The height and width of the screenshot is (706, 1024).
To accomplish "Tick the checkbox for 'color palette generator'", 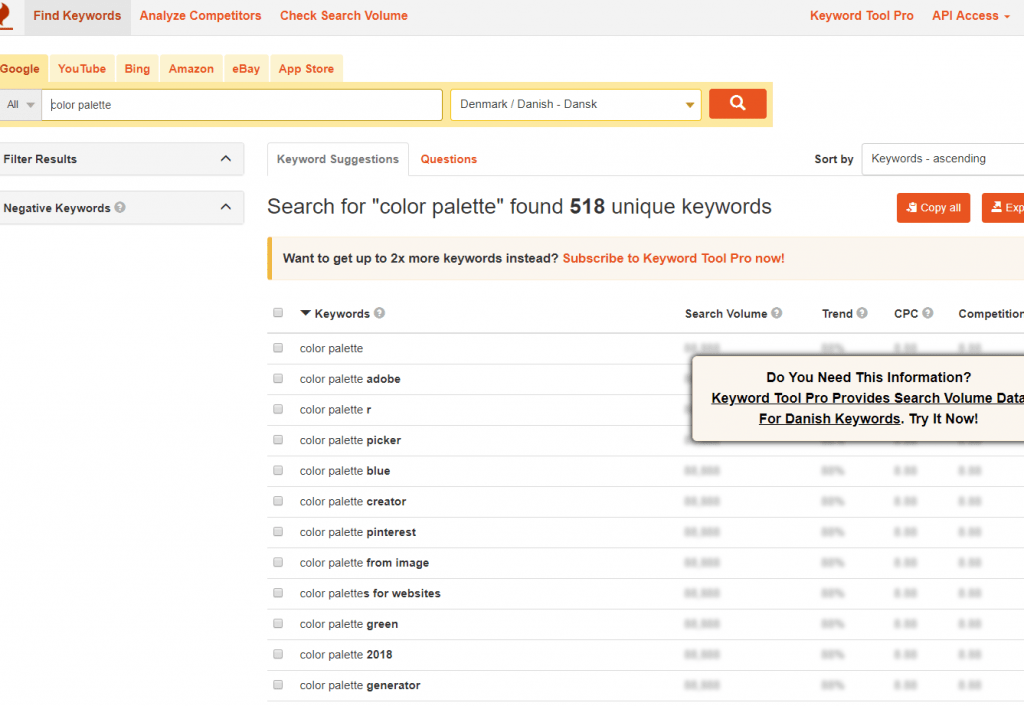I will (x=278, y=685).
